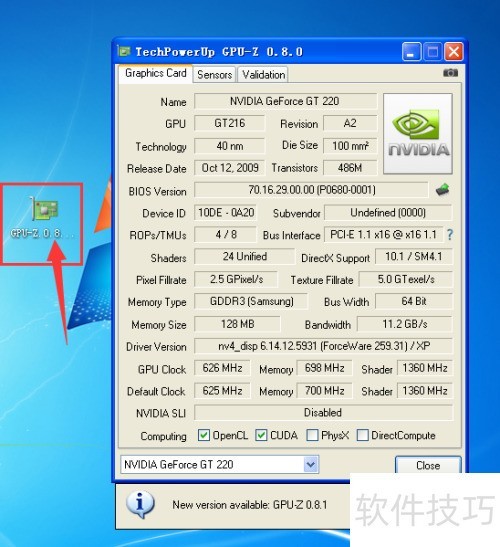Click the Texture Fillrate value 5.0 GTexel/s
500x547 pixels.
(x=406, y=279)
